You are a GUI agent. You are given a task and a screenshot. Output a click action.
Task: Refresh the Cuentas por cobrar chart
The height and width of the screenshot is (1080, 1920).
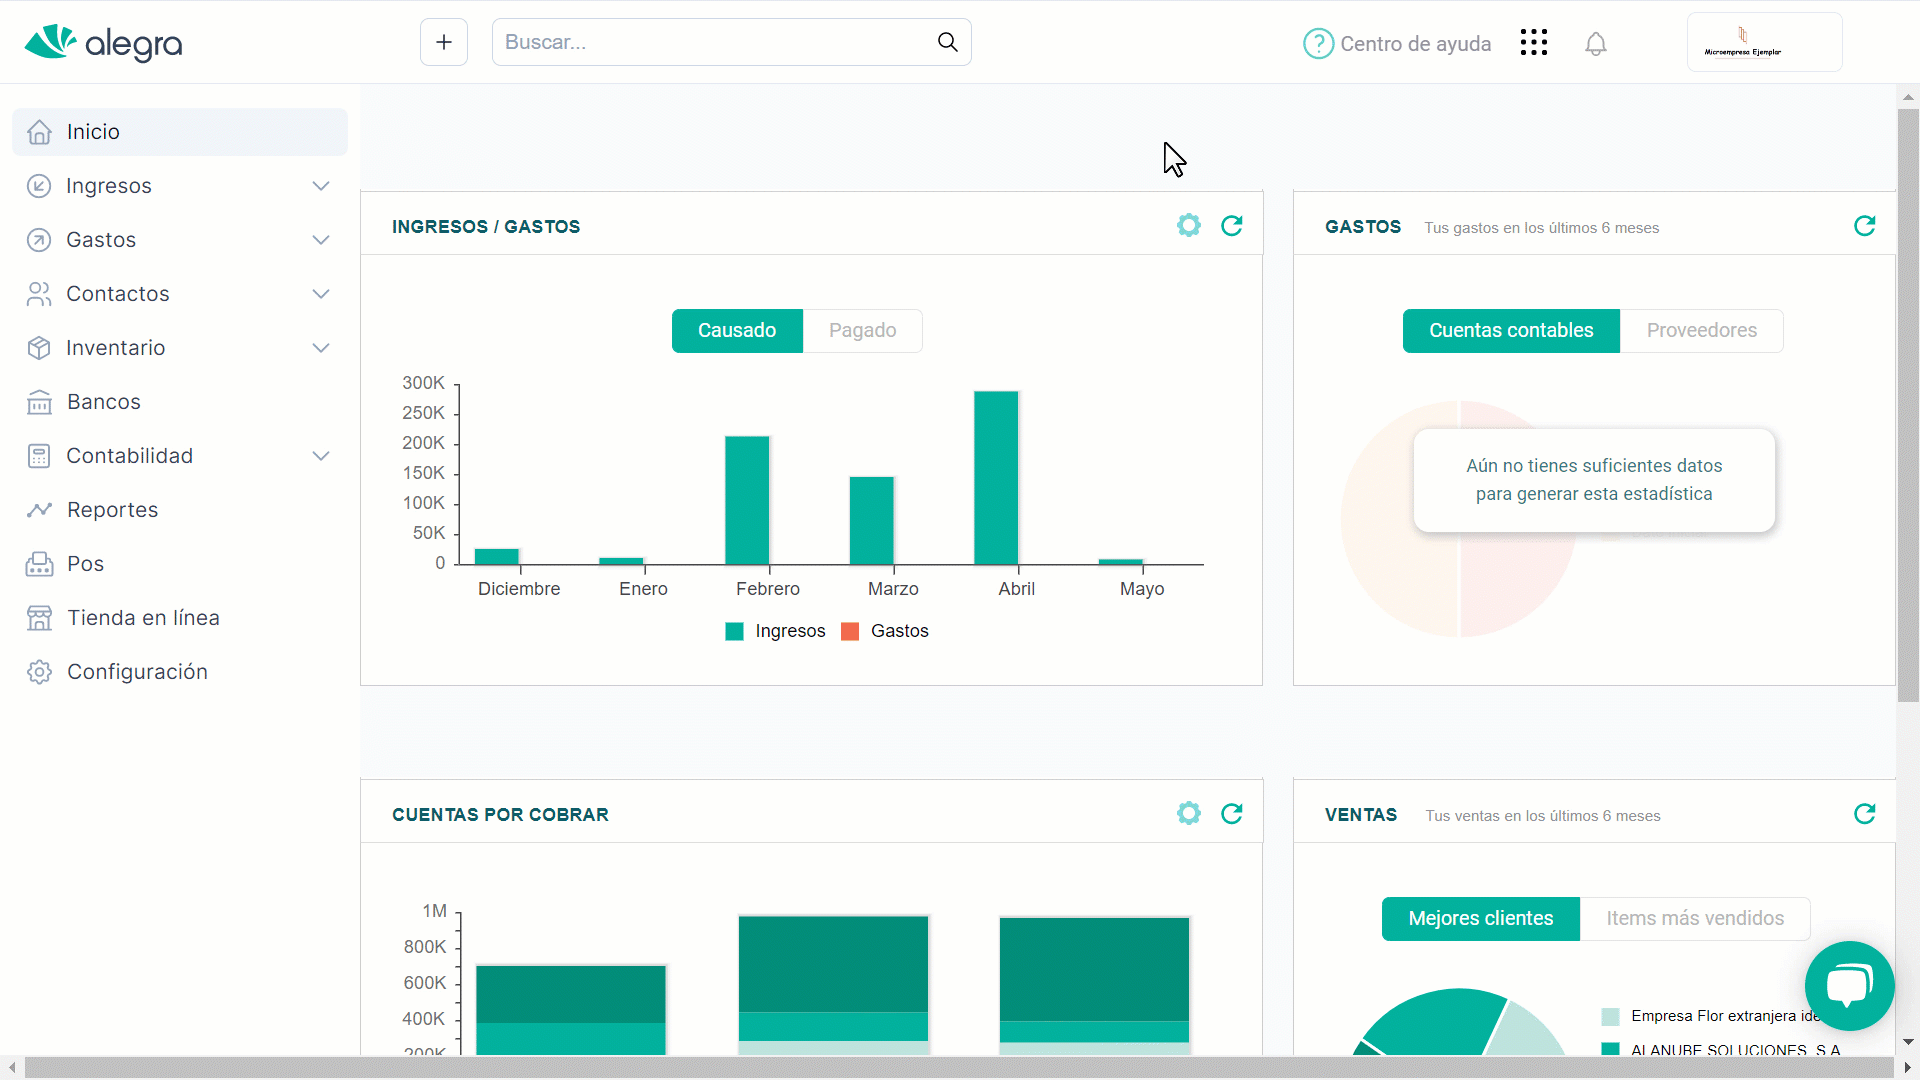coord(1232,813)
